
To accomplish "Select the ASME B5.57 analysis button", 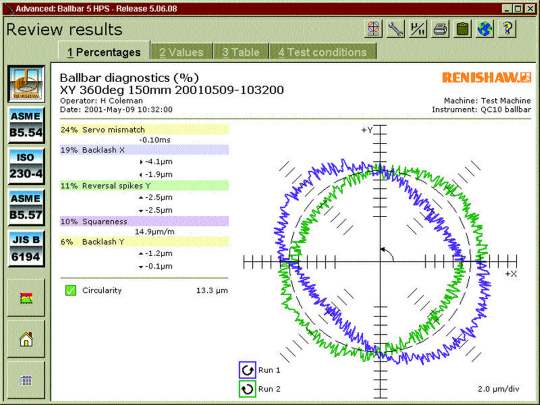I will (x=26, y=207).
